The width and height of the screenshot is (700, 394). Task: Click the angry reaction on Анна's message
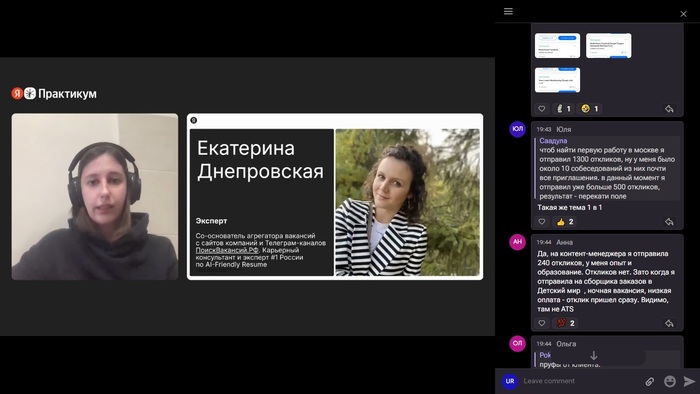(566, 323)
